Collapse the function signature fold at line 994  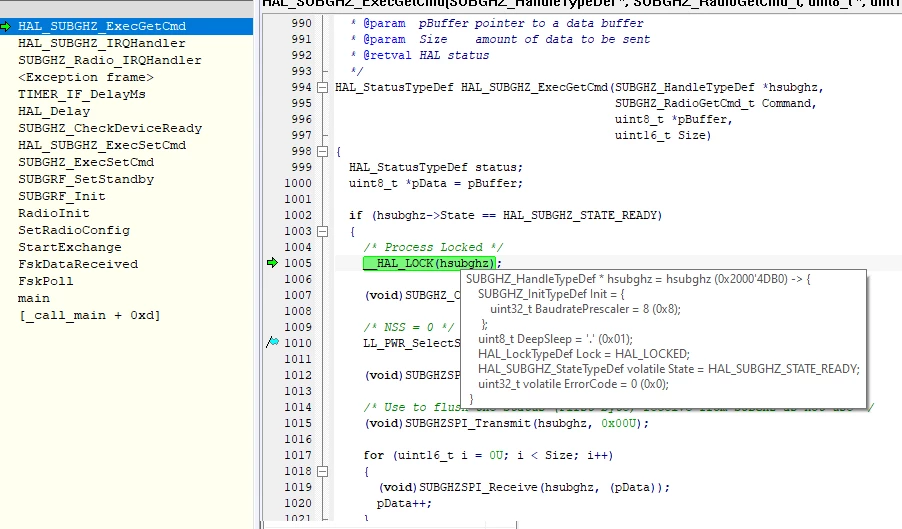coord(323,87)
